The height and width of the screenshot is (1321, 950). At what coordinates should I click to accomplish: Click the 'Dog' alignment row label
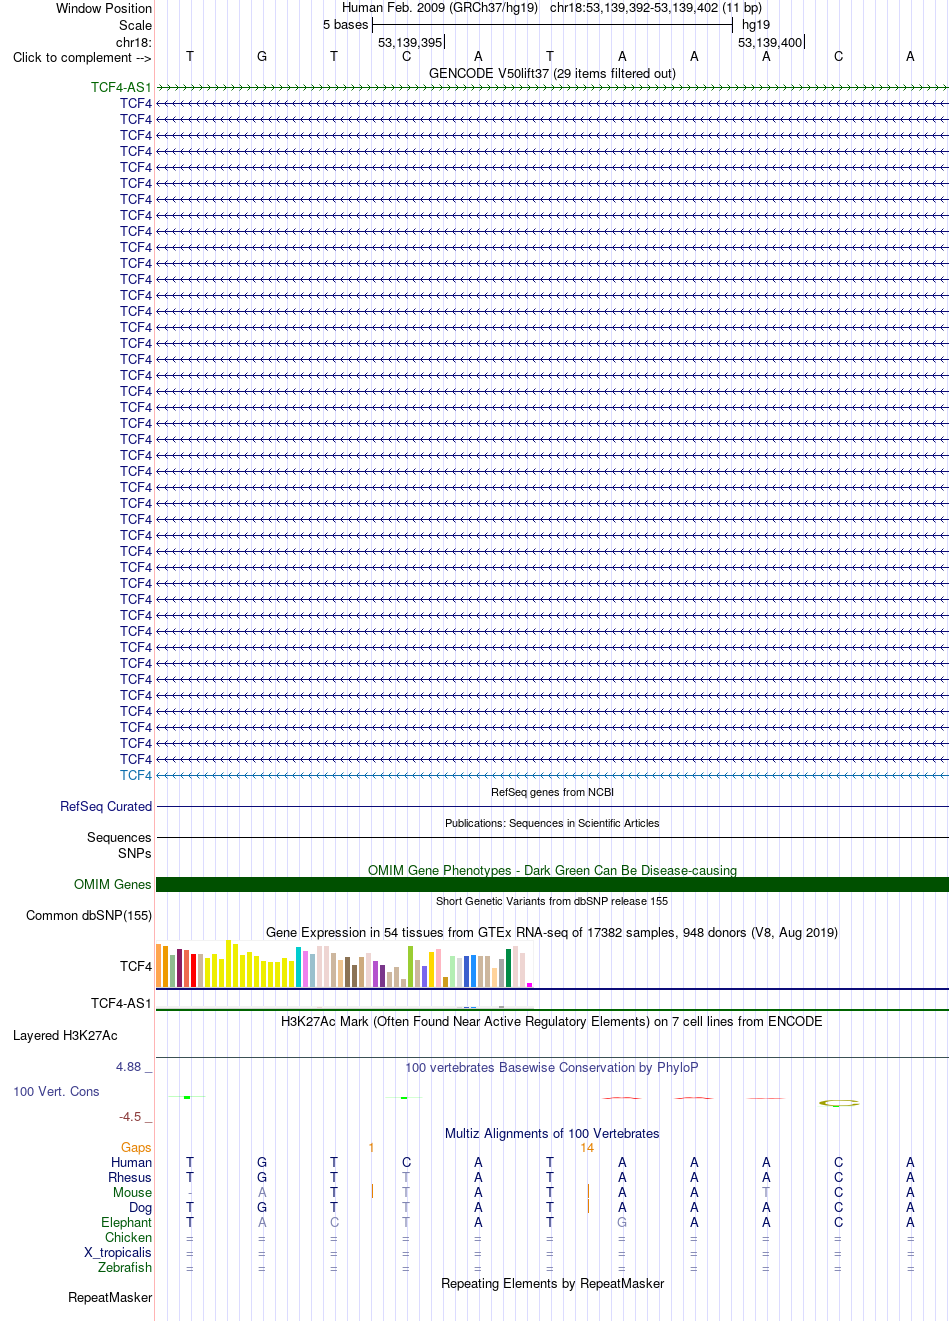140,1207
